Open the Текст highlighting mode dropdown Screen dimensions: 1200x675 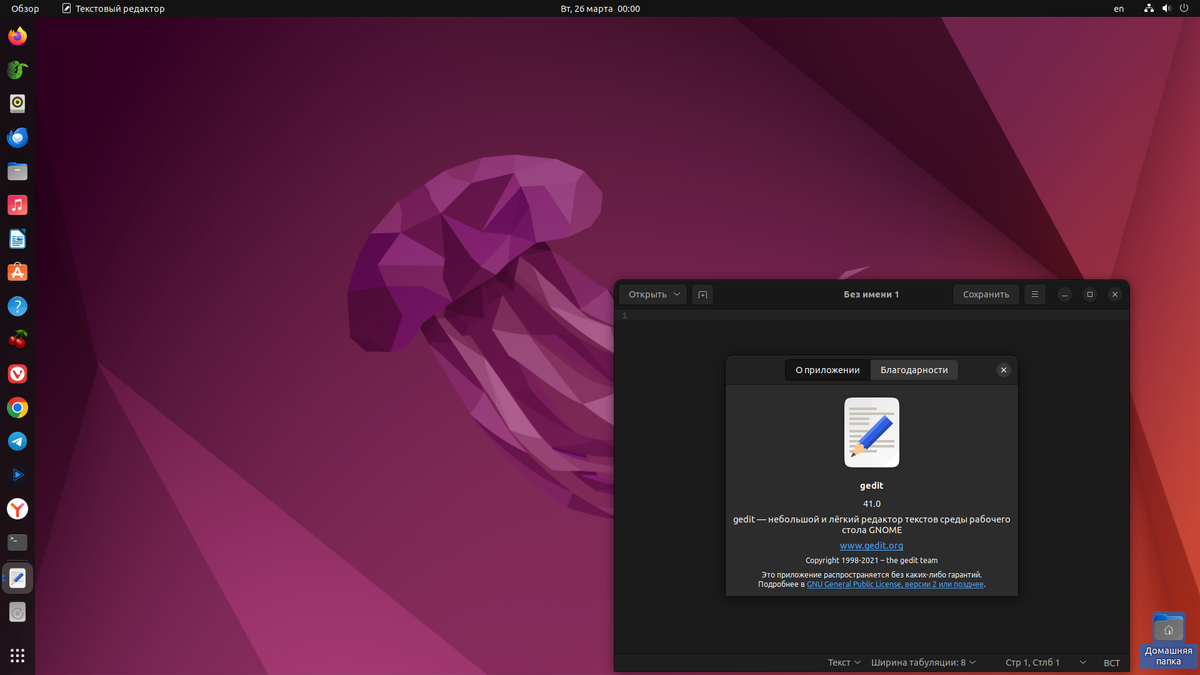843,662
